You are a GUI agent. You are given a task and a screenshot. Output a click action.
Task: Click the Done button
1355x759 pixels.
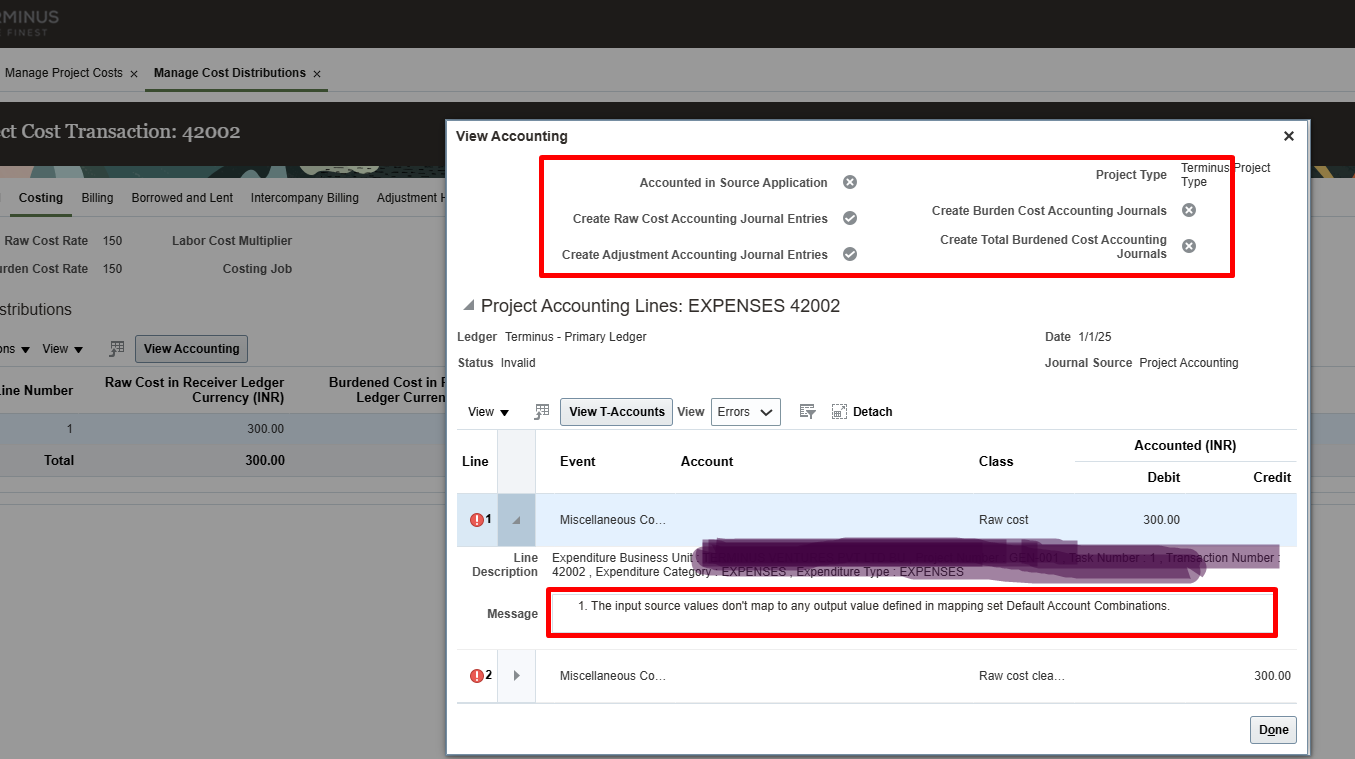coord(1273,730)
